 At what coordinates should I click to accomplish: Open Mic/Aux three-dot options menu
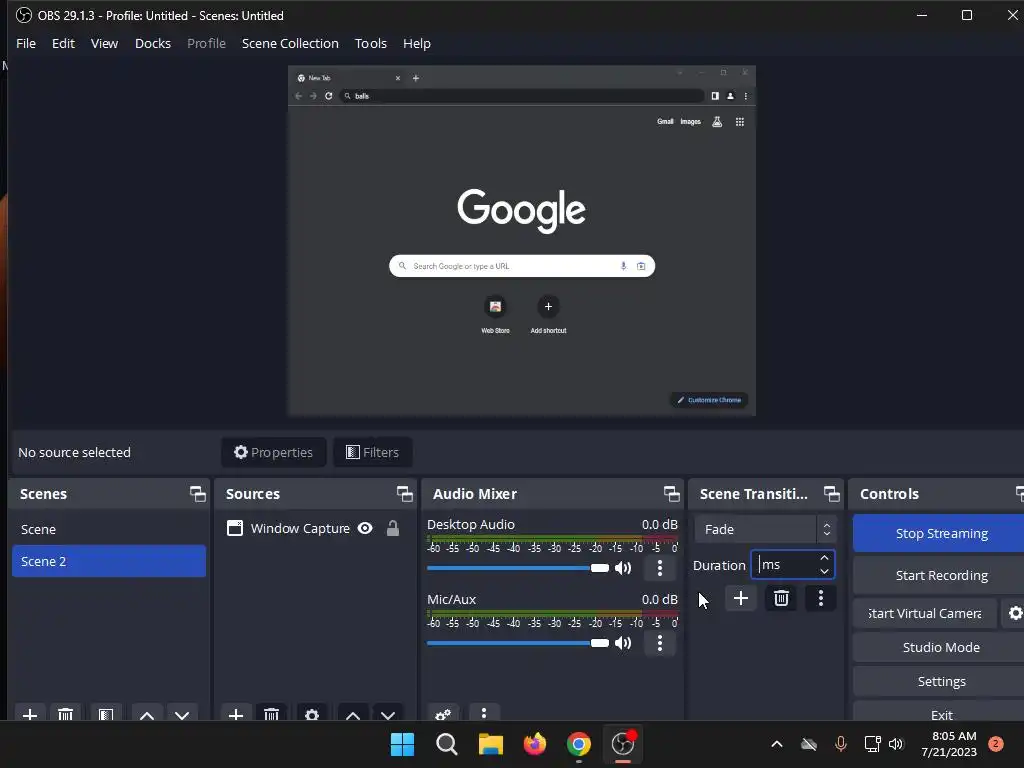pos(660,643)
